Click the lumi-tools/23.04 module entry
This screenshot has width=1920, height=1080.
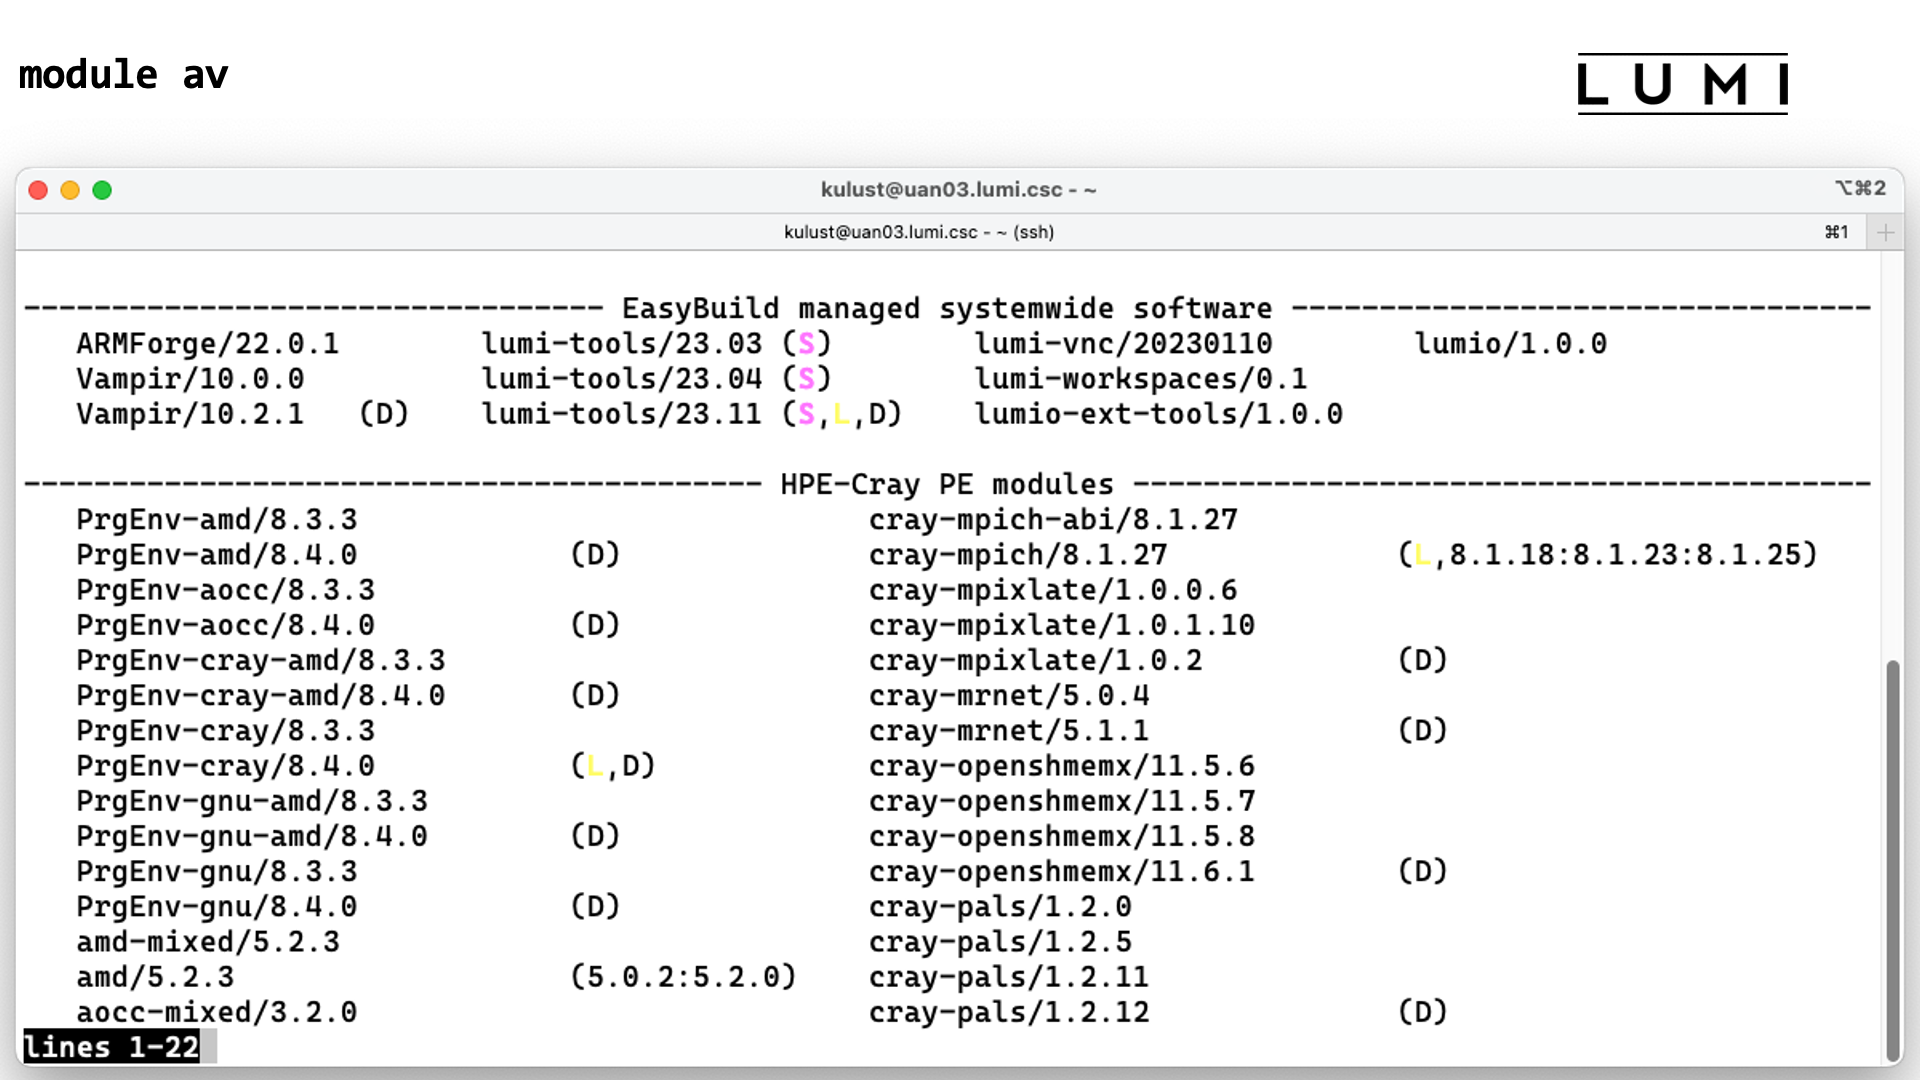[621, 379]
